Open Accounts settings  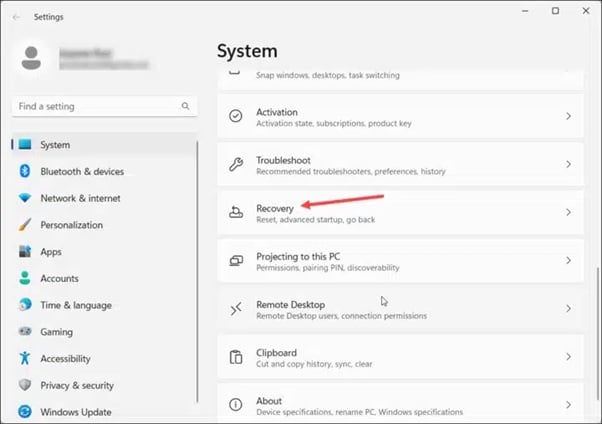pyautogui.click(x=104, y=278)
